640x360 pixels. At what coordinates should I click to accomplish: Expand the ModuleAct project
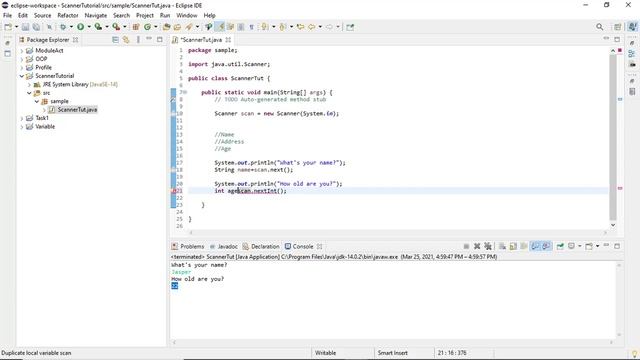tap(22, 51)
